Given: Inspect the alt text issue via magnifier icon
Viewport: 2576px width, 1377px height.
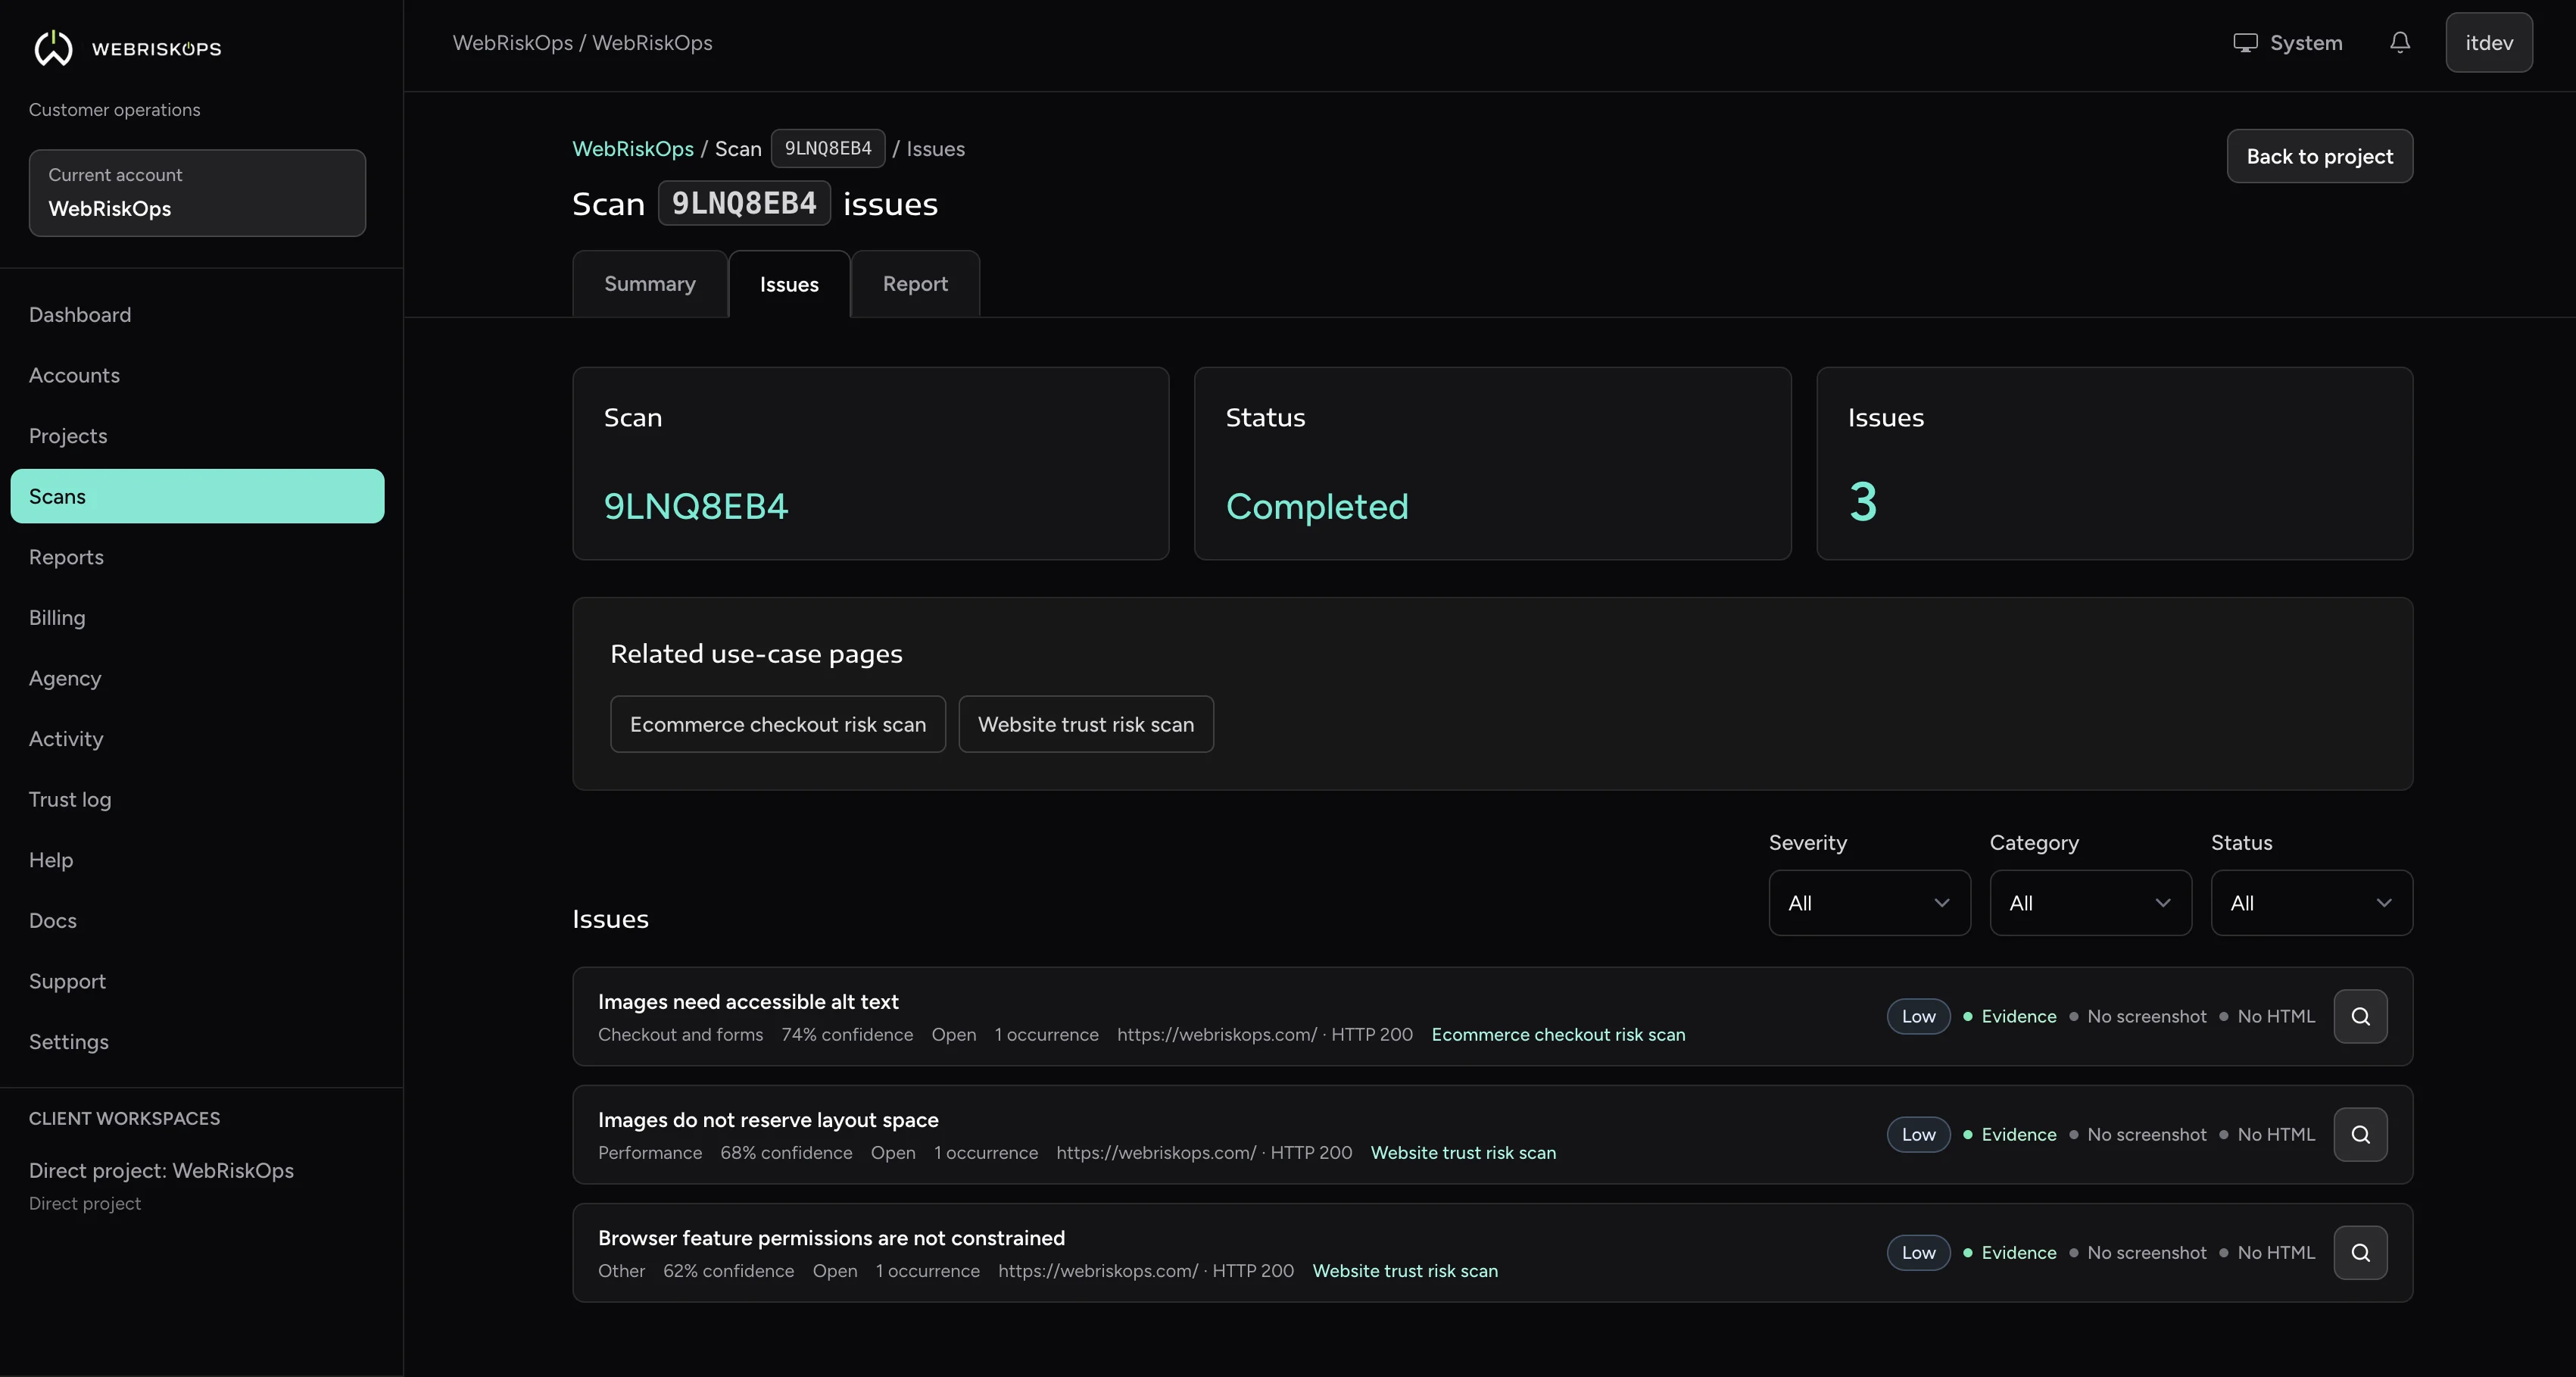Looking at the screenshot, I should pyautogui.click(x=2360, y=1016).
